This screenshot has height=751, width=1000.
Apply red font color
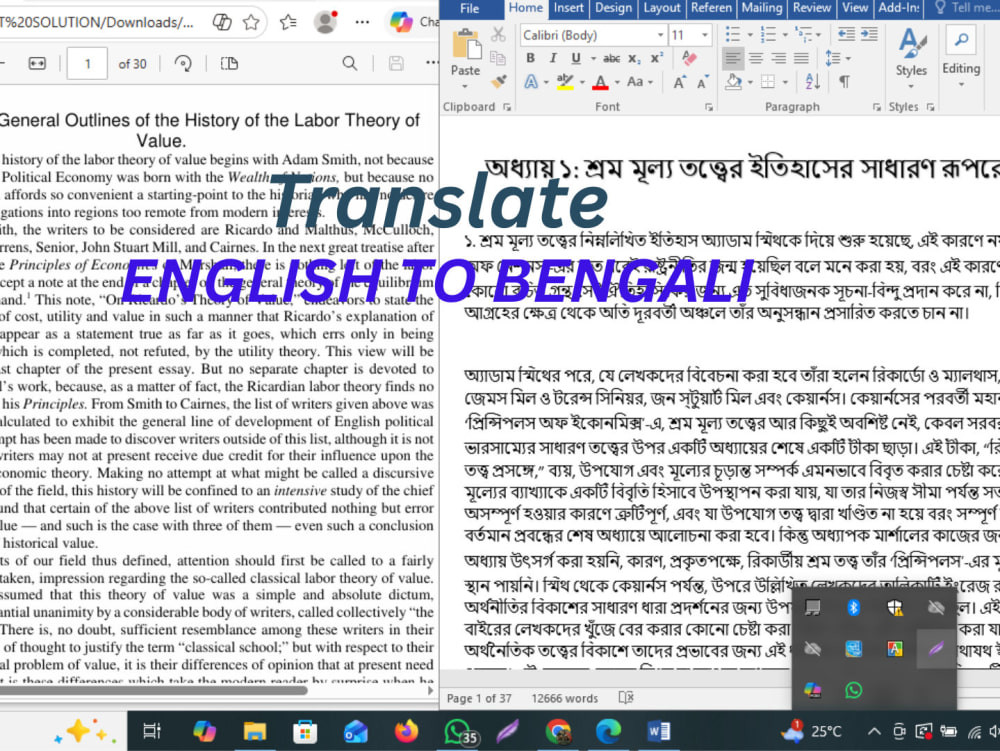tap(600, 82)
